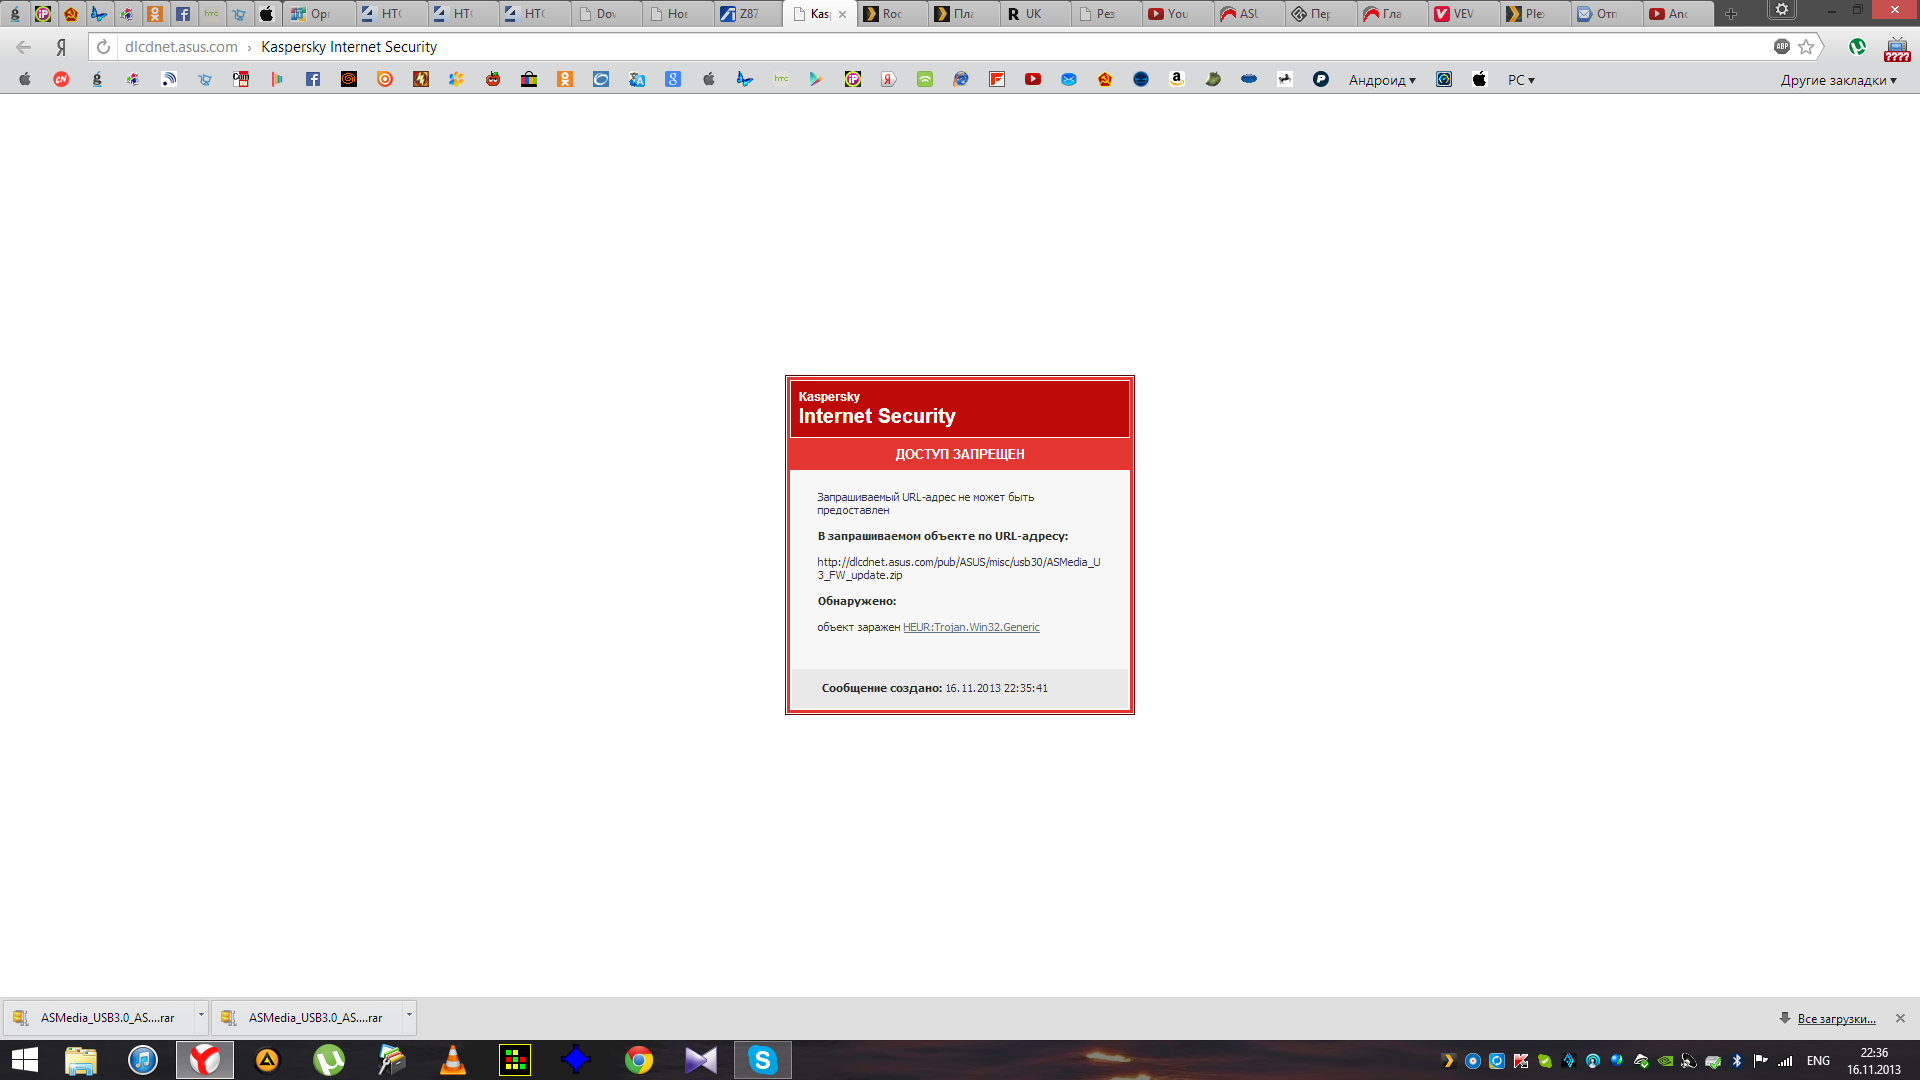Image resolution: width=1920 pixels, height=1080 pixels.
Task: Open the Другие закладки dropdown
Action: [x=1837, y=80]
